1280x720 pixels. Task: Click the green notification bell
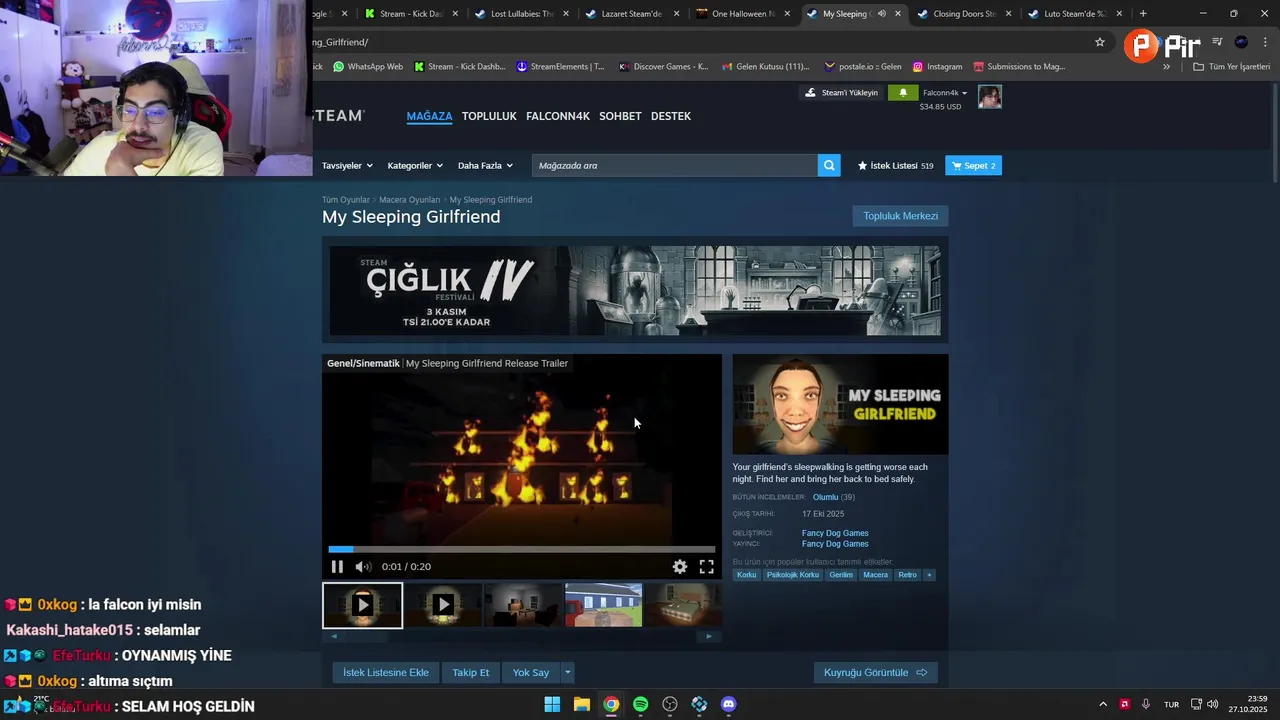903,93
